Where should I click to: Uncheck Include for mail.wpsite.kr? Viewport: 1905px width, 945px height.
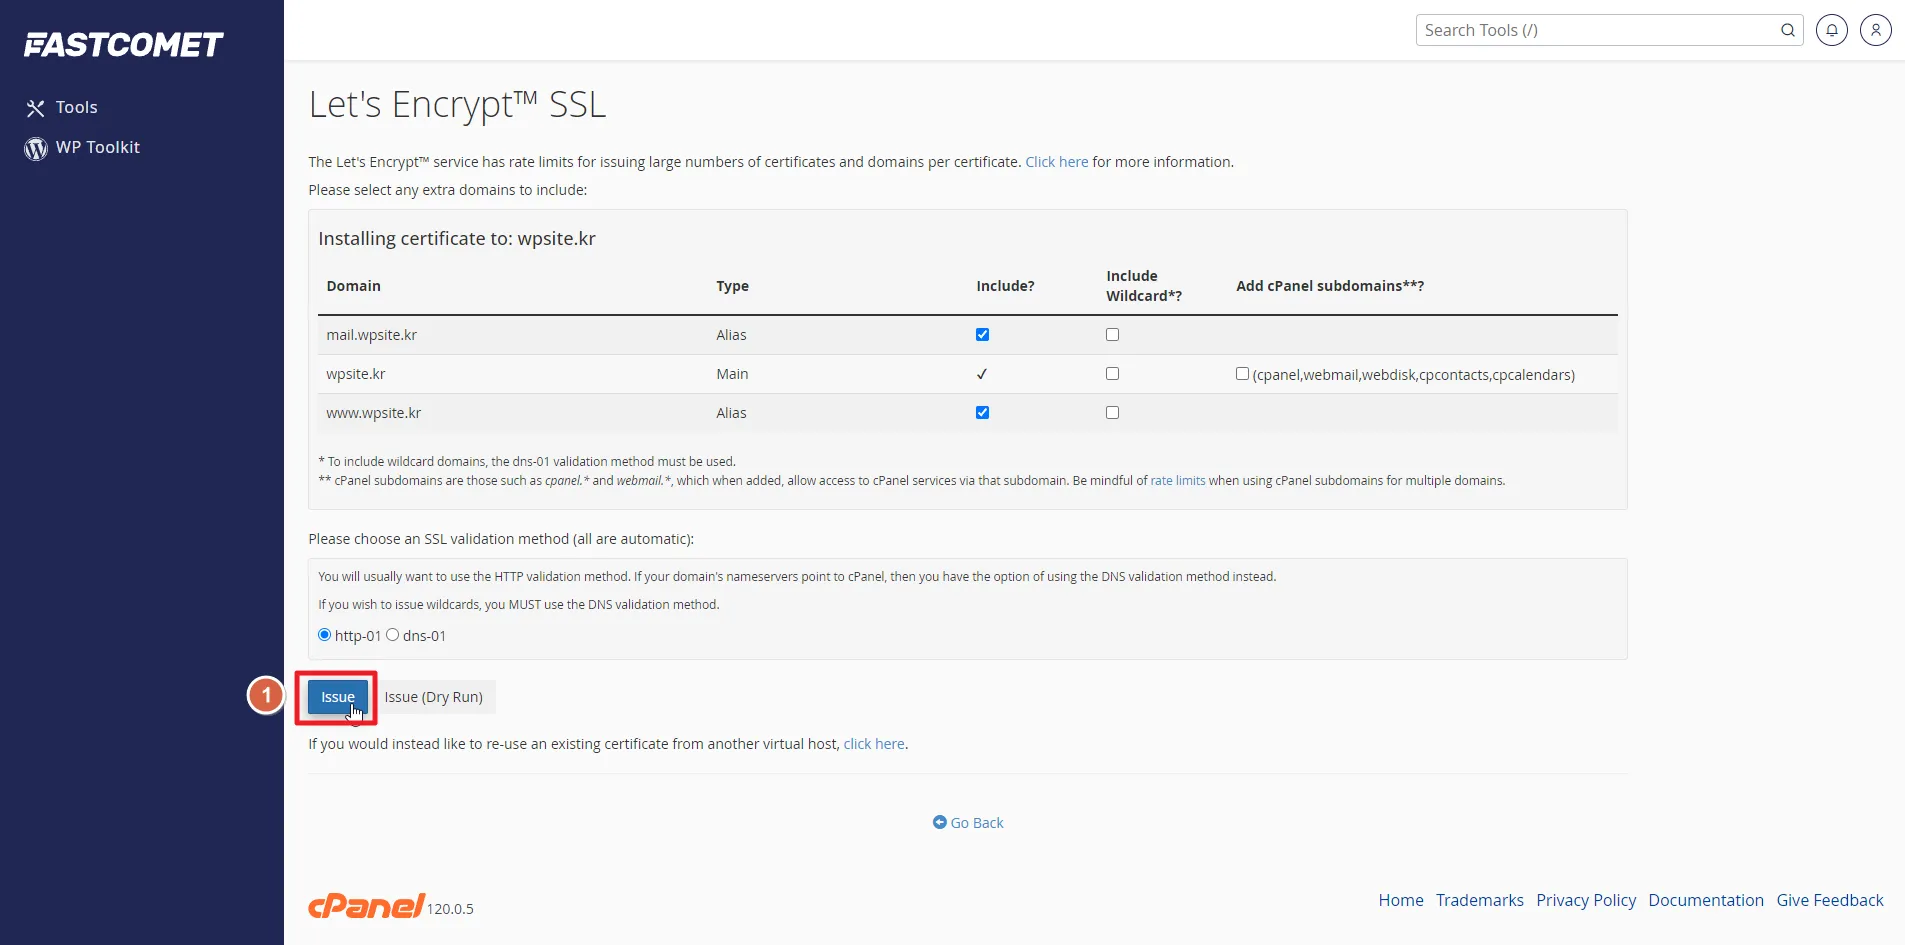[x=982, y=335]
